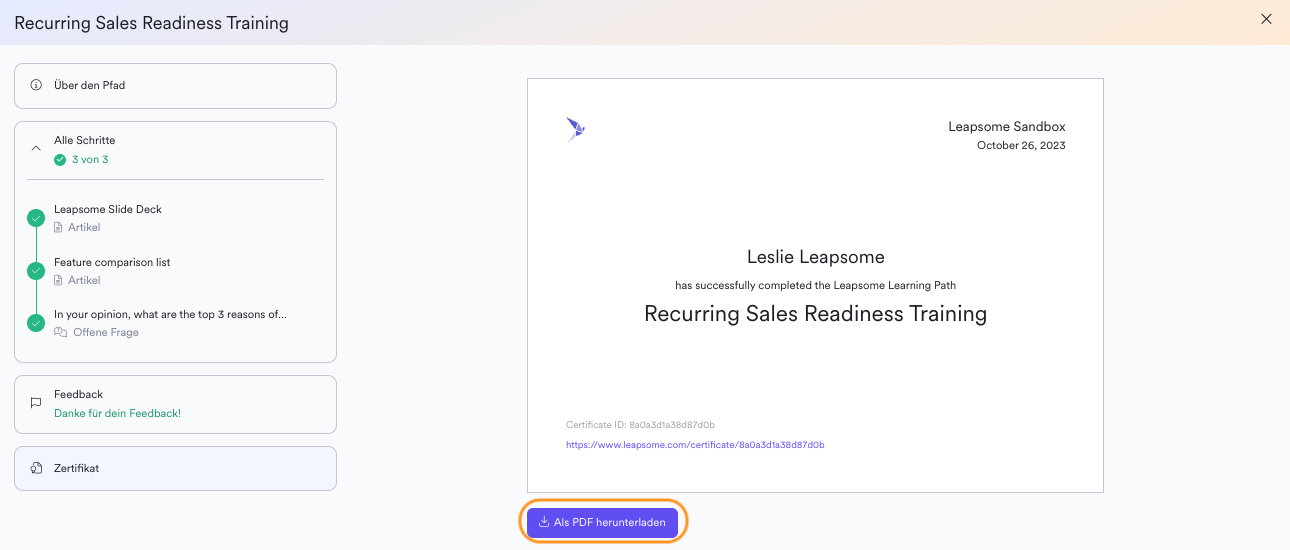Close the Recurring Sales Readiness Training dialog
Image resolution: width=1290 pixels, height=550 pixels.
pos(1266,19)
